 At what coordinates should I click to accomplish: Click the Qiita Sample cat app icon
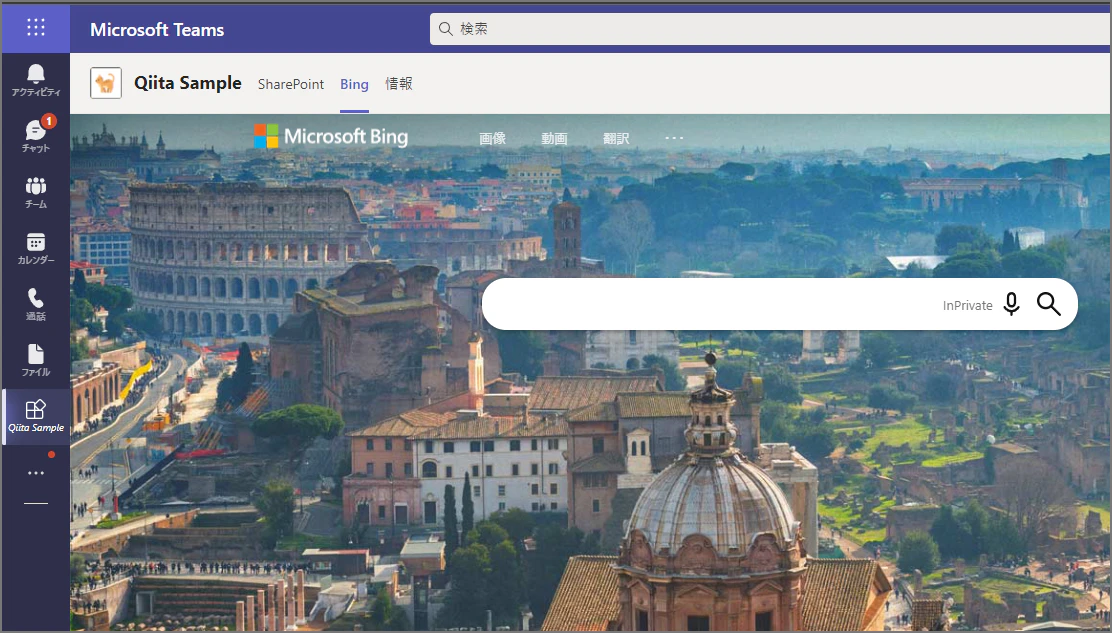(x=106, y=84)
